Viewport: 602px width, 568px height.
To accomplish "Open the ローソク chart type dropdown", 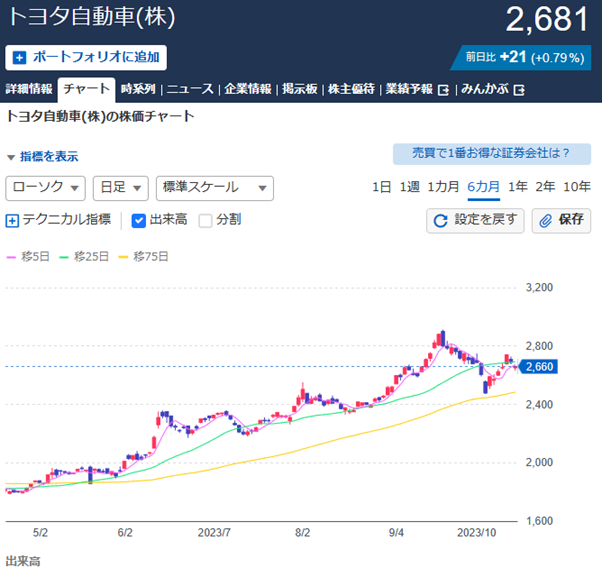I will (45, 188).
